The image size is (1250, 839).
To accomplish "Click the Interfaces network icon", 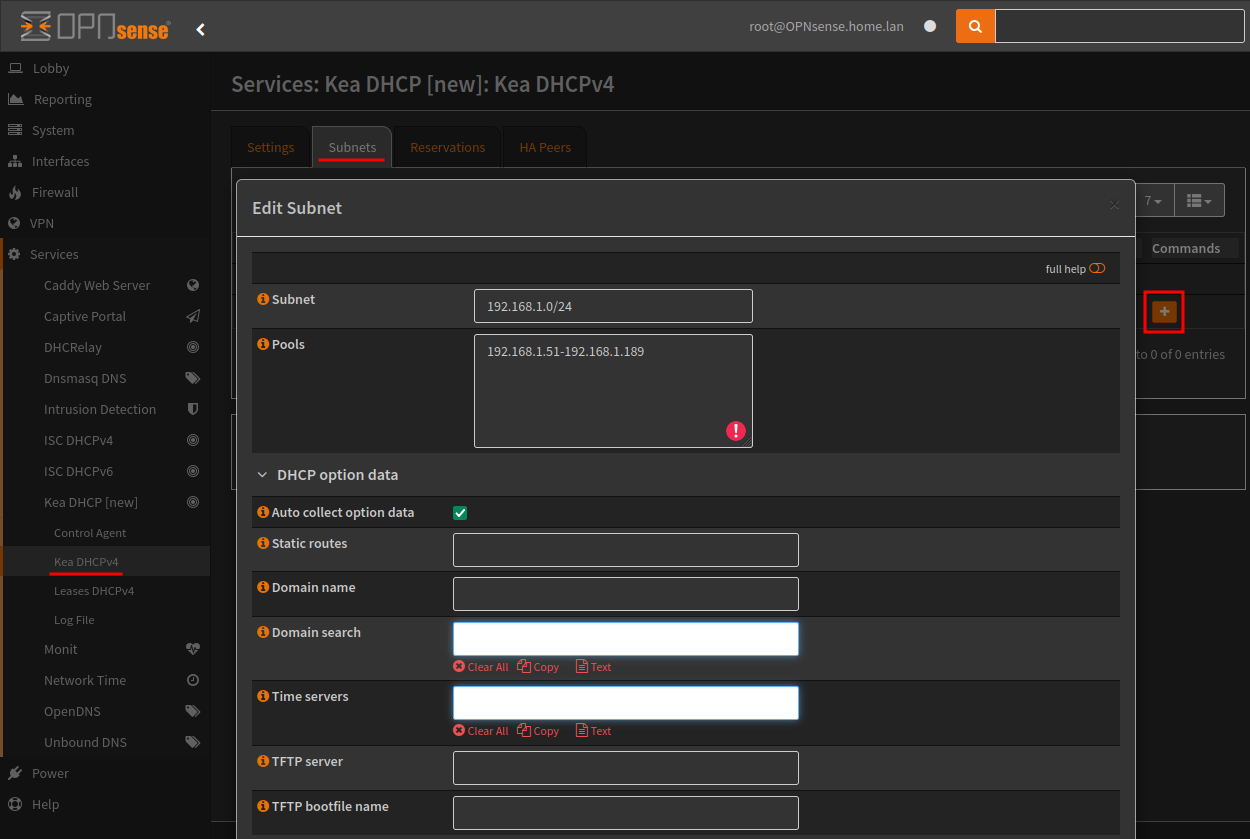I will pyautogui.click(x=15, y=161).
